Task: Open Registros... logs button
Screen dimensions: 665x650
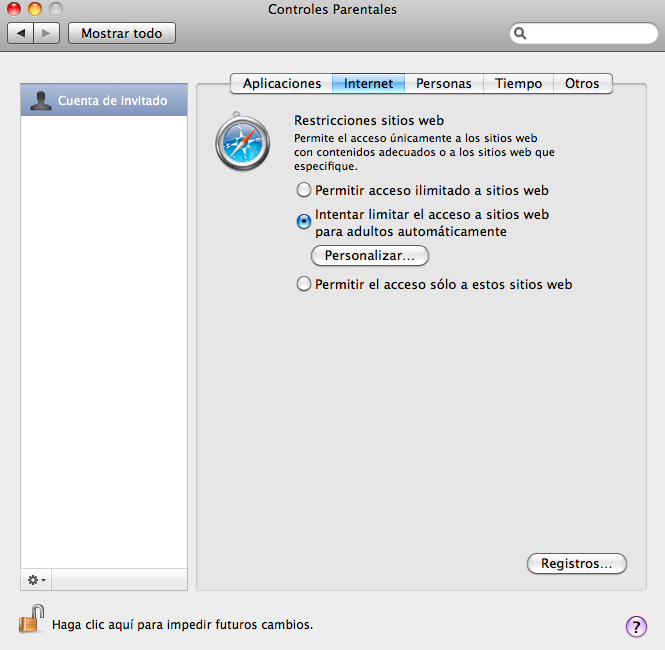Action: [x=576, y=564]
